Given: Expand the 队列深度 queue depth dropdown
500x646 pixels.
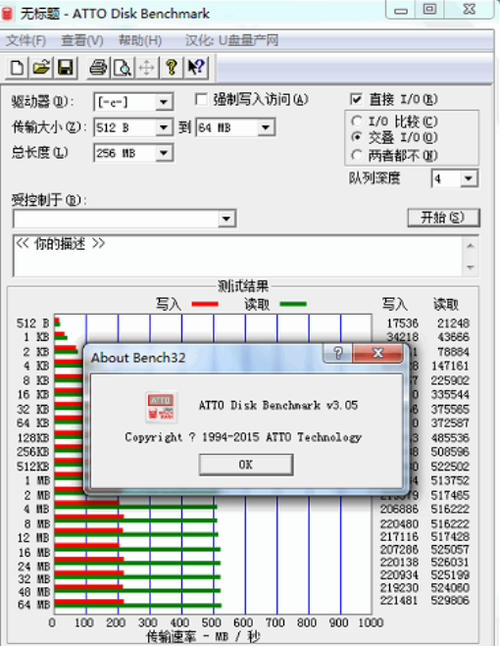Looking at the screenshot, I should point(468,179).
